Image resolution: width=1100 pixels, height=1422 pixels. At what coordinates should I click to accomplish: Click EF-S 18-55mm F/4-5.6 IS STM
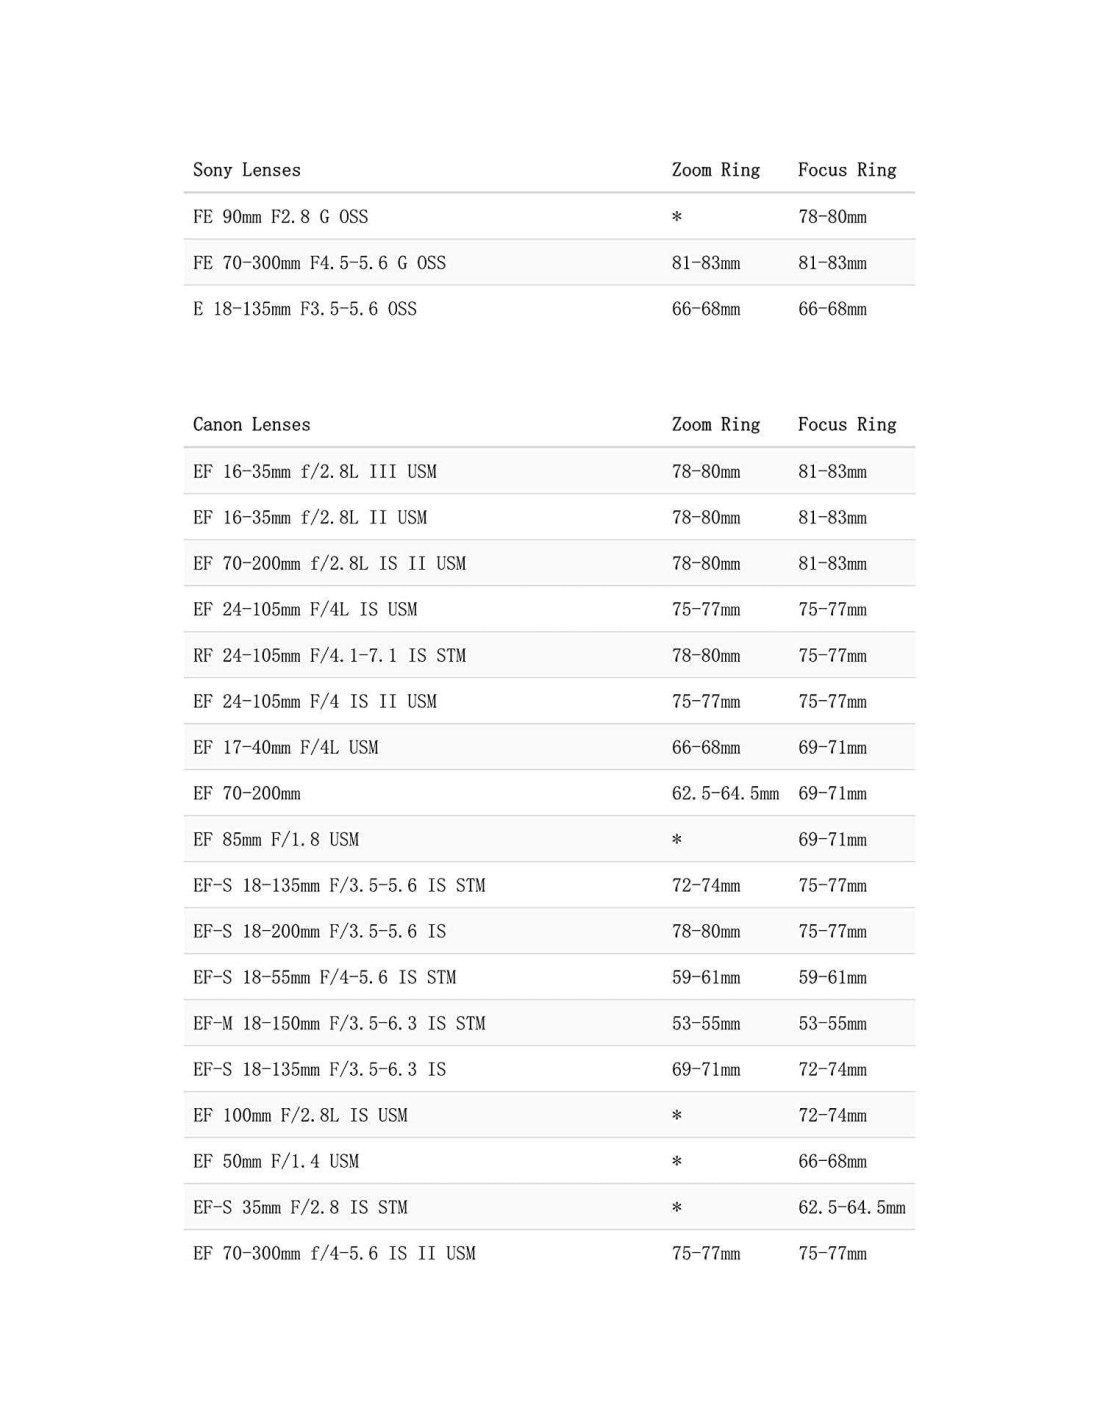click(325, 977)
